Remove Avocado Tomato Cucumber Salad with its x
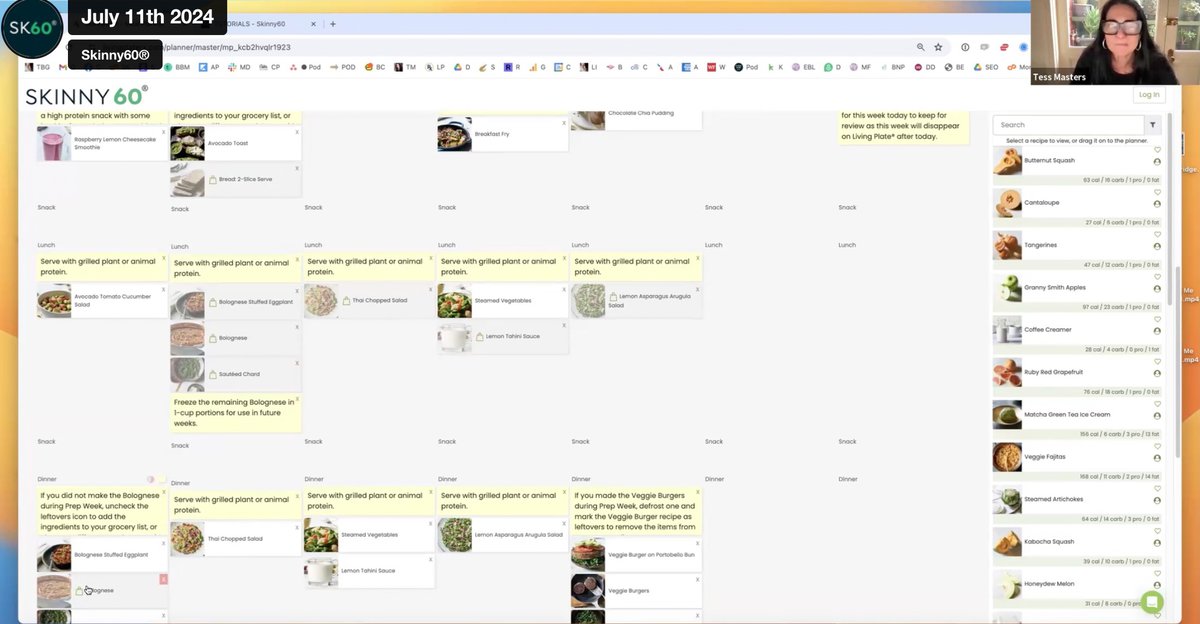 (164, 289)
